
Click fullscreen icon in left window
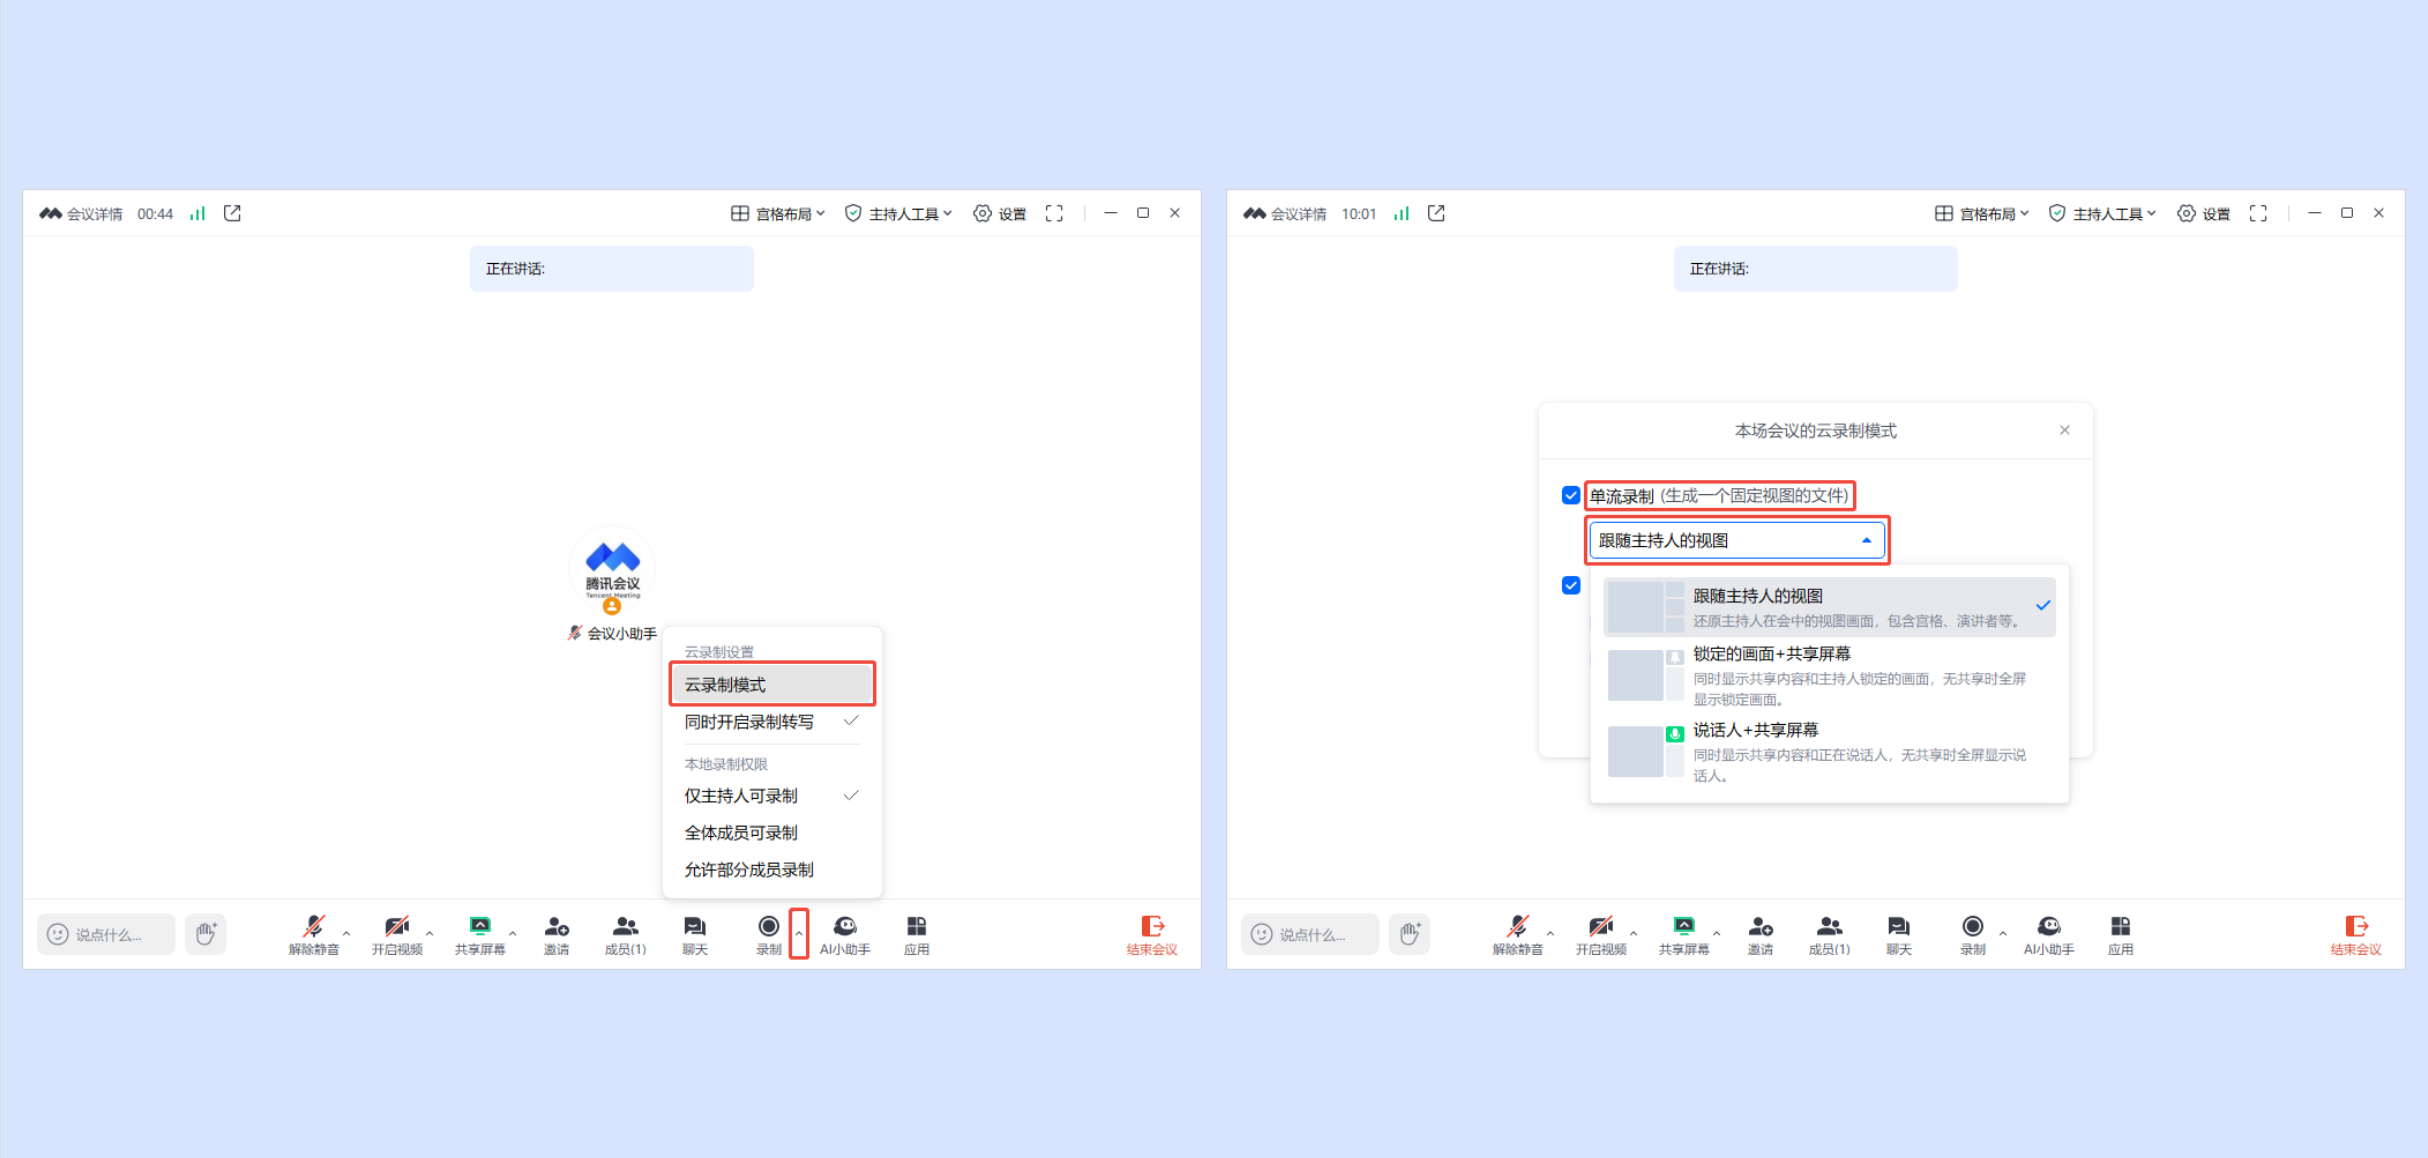[x=1054, y=213]
